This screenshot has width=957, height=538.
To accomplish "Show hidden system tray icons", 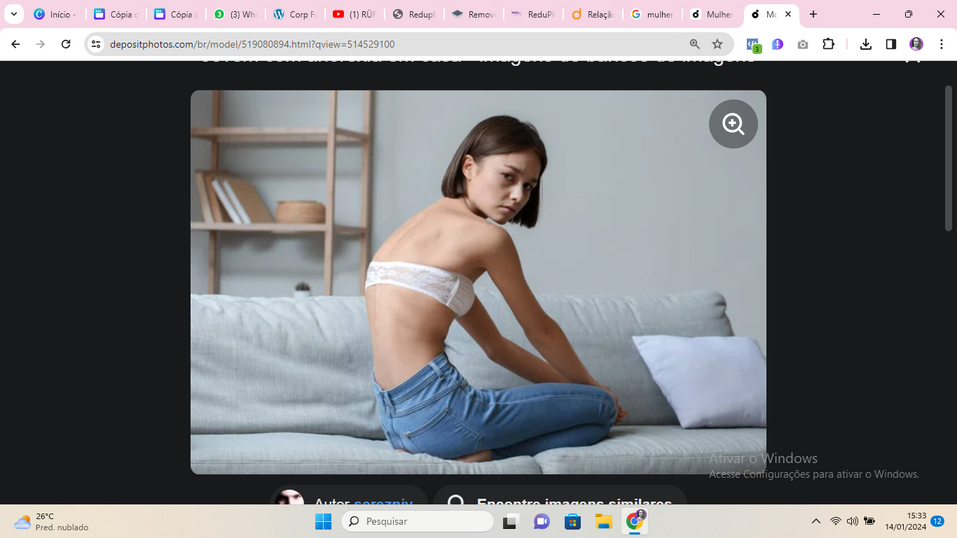I will pos(816,521).
